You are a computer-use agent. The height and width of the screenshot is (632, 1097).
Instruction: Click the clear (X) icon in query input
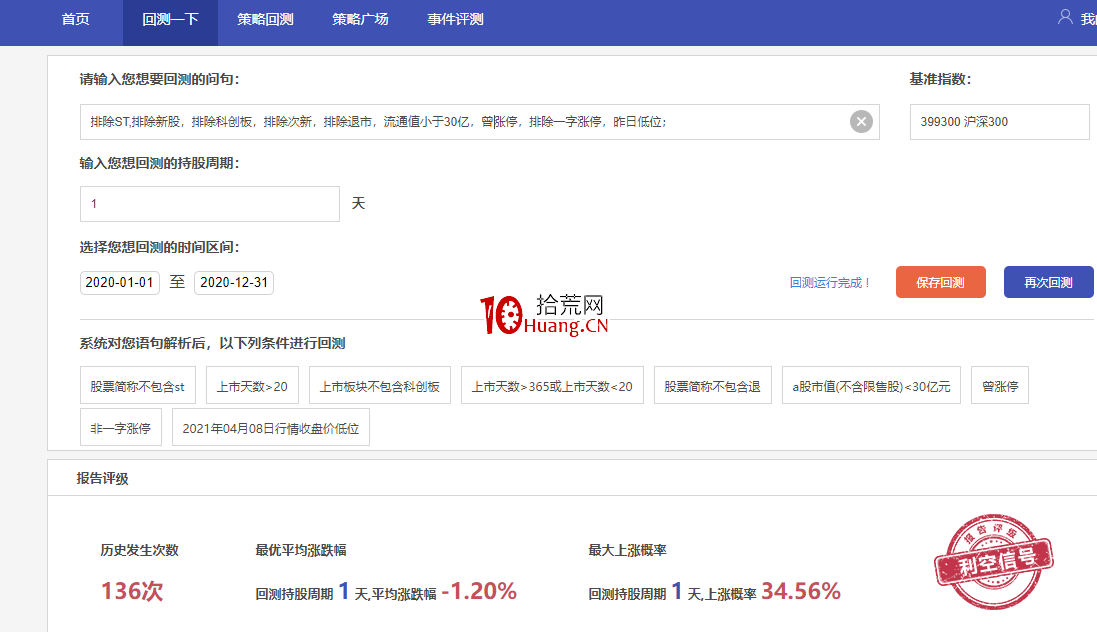[x=861, y=121]
